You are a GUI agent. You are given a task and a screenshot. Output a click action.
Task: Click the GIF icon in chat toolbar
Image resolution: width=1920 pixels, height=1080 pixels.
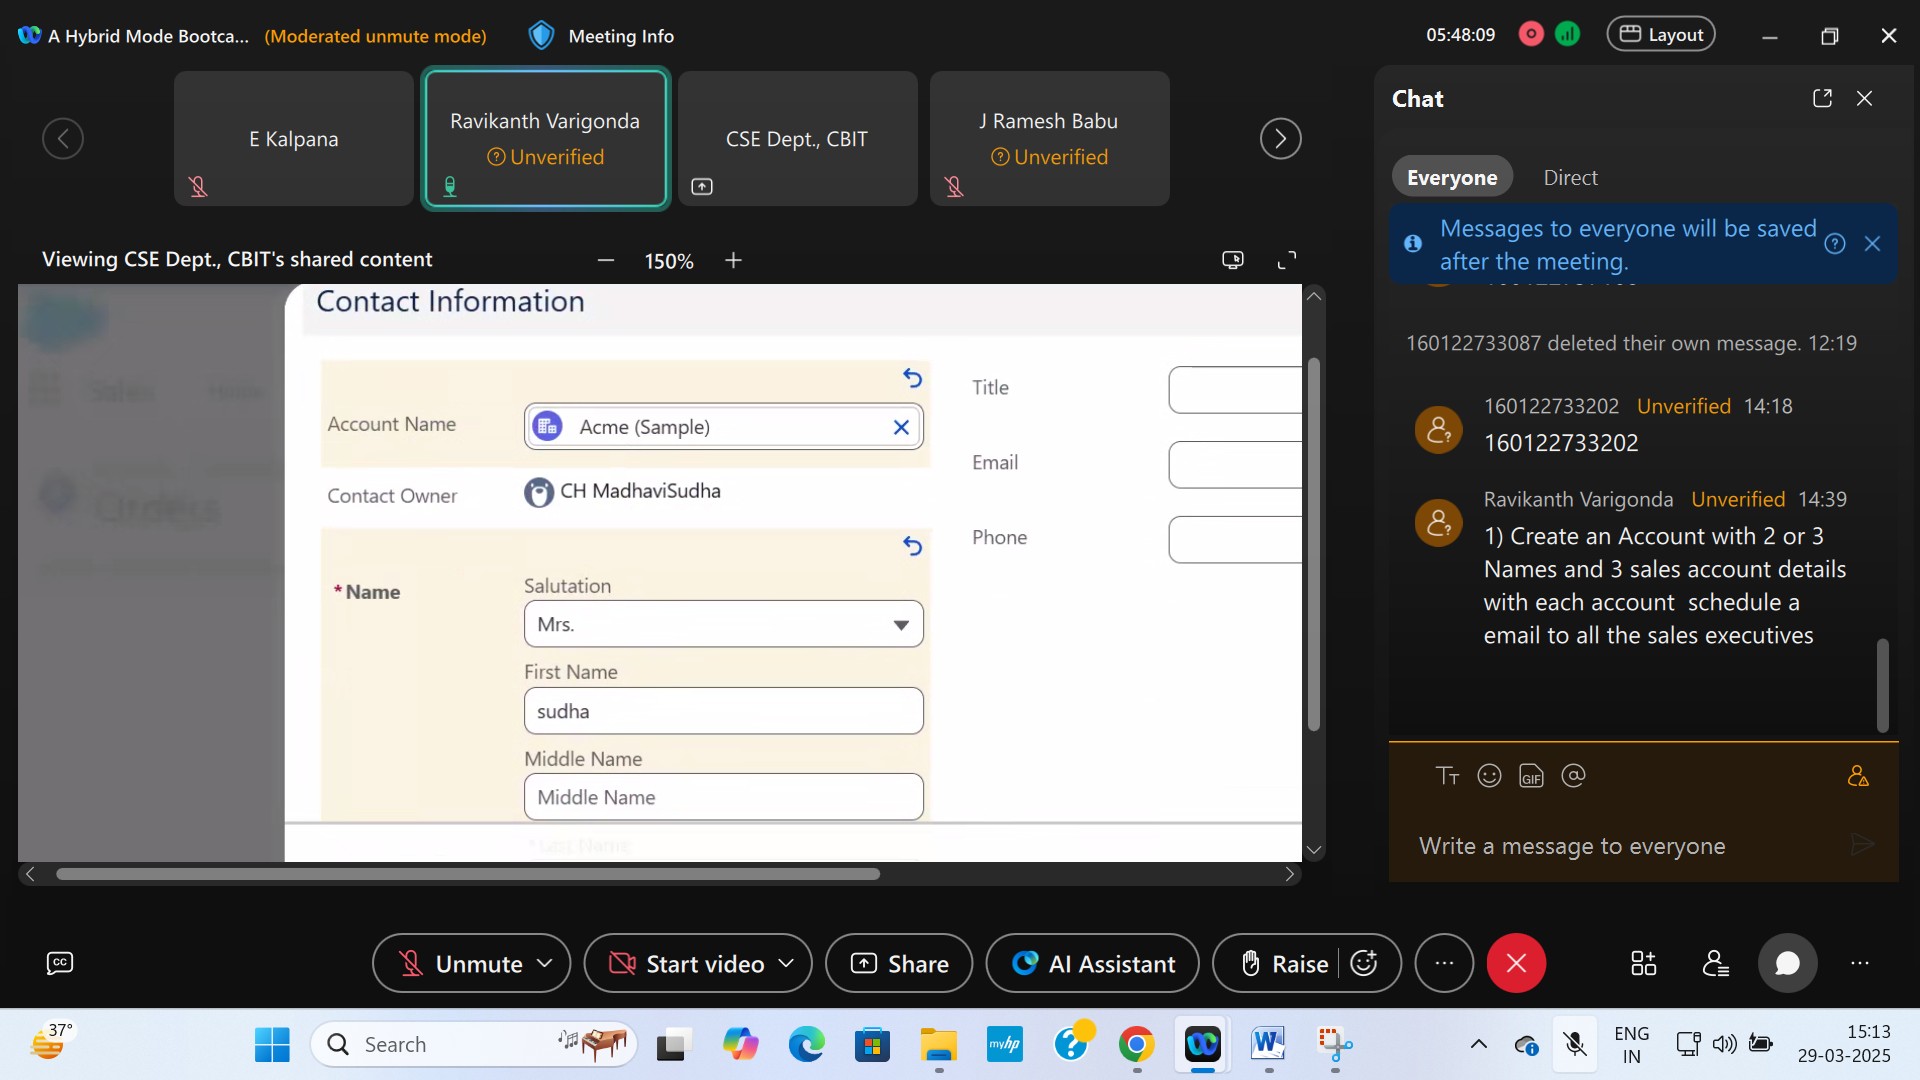(1531, 776)
